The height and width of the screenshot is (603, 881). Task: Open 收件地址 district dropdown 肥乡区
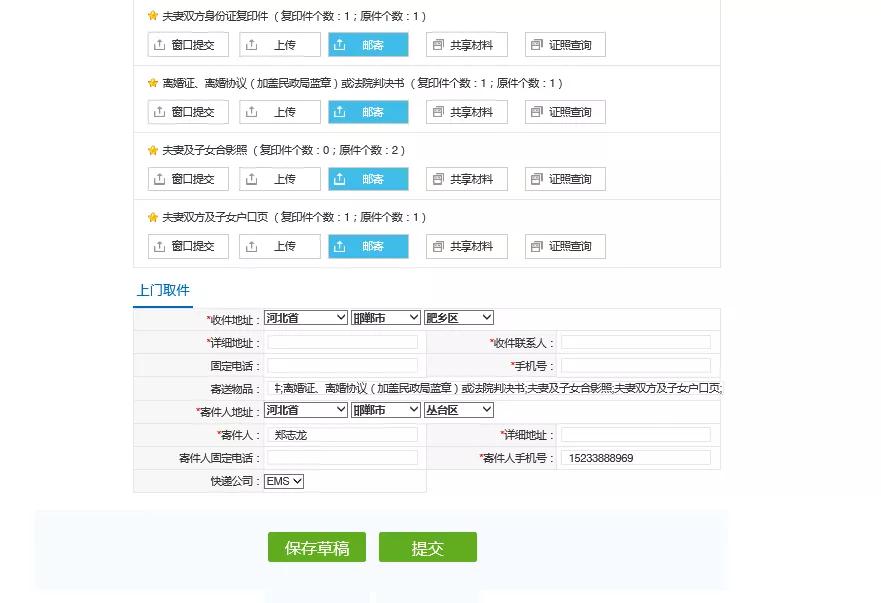click(x=458, y=318)
